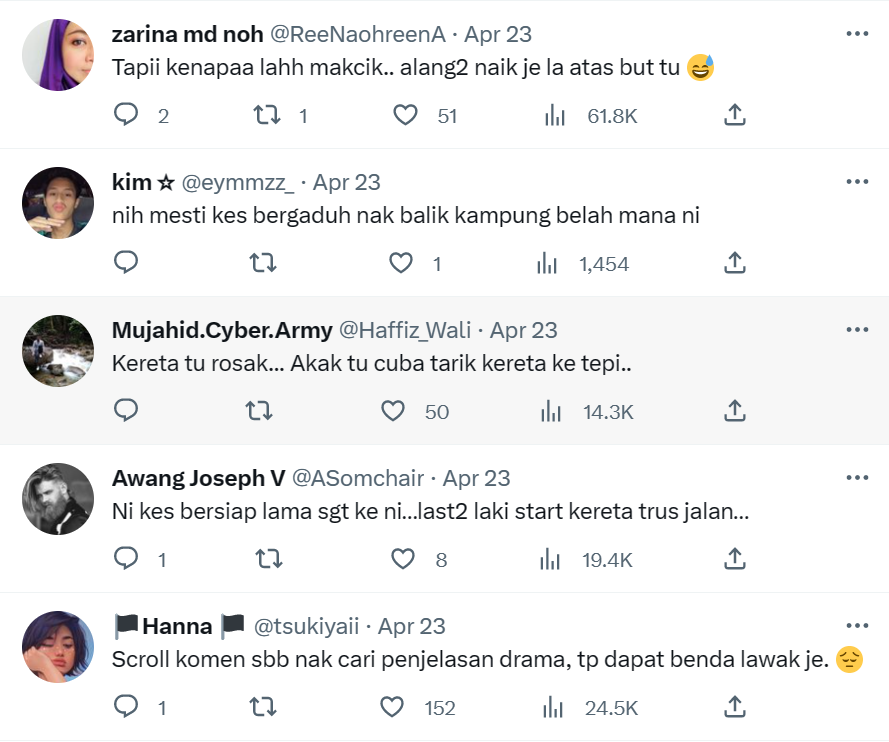Expand more options on Awang Joseph V's tweet
This screenshot has width=889, height=742.
pos(857,477)
